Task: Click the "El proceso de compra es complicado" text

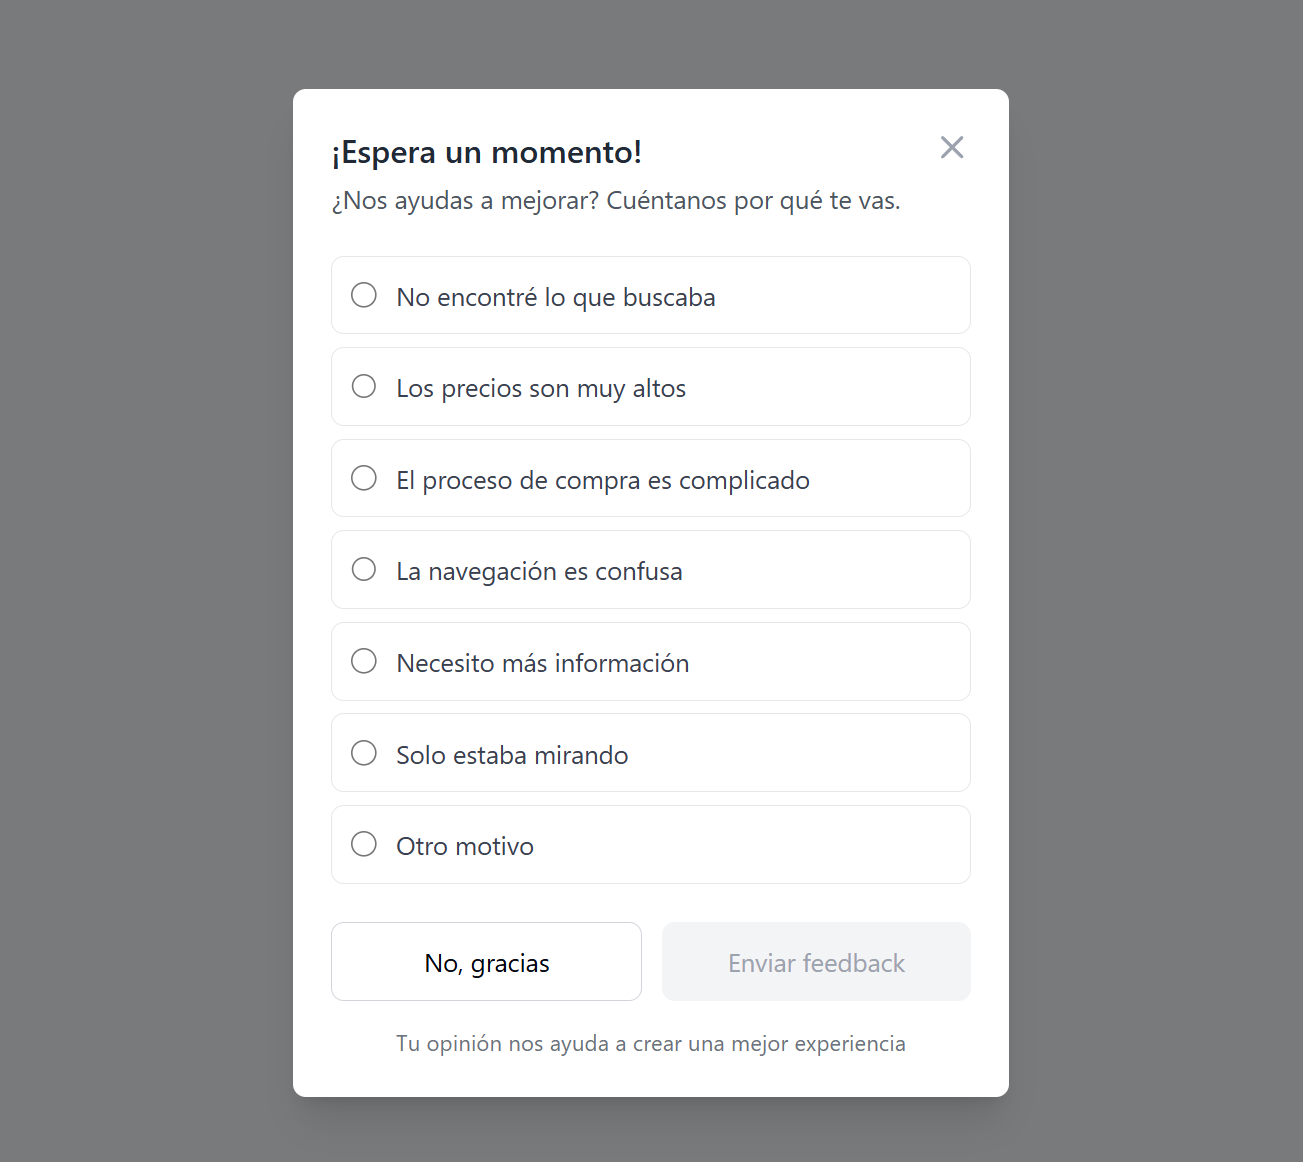Action: (x=602, y=480)
